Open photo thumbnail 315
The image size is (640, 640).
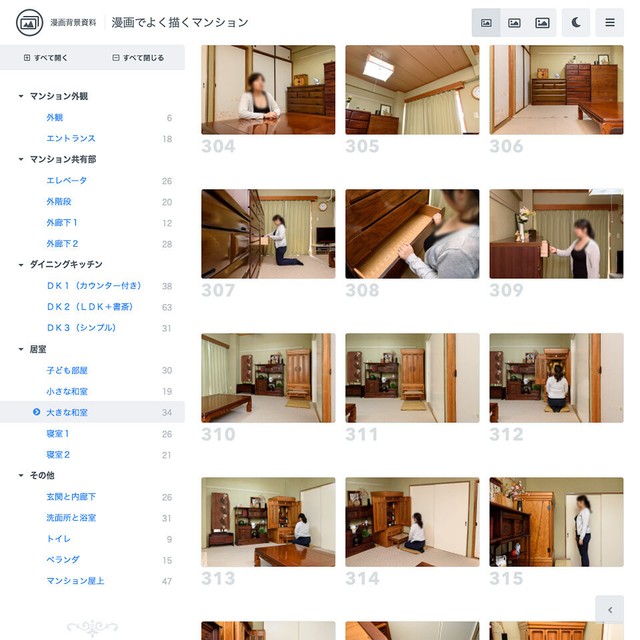coord(556,522)
